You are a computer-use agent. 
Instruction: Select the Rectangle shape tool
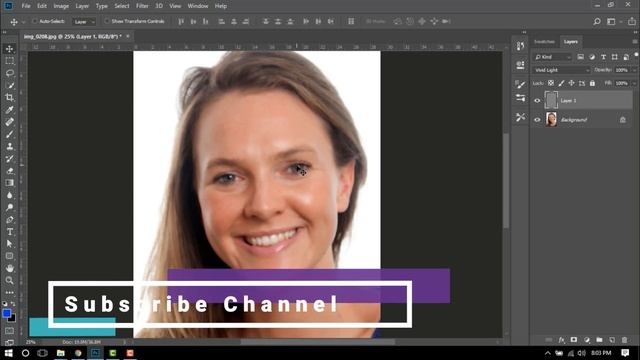pyautogui.click(x=9, y=256)
